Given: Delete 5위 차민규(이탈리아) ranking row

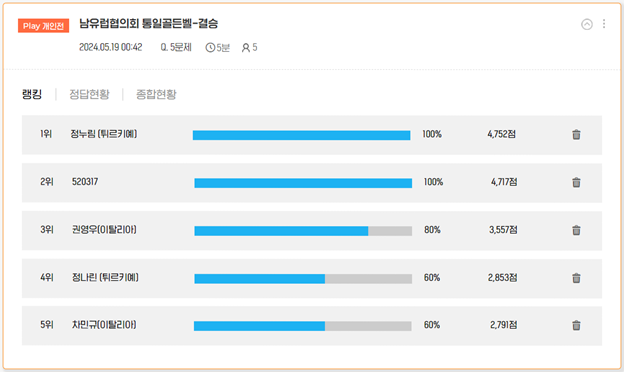Looking at the screenshot, I should tap(576, 325).
